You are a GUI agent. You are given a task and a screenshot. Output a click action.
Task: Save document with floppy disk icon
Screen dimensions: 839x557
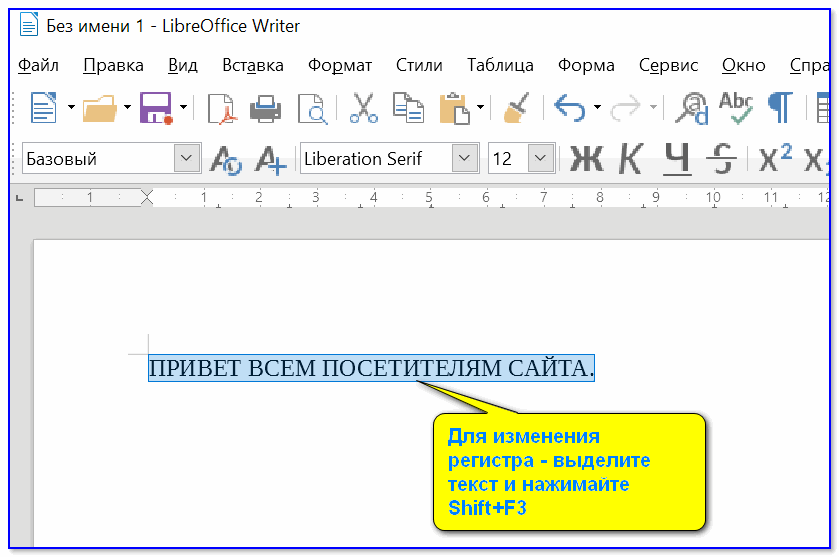click(156, 107)
